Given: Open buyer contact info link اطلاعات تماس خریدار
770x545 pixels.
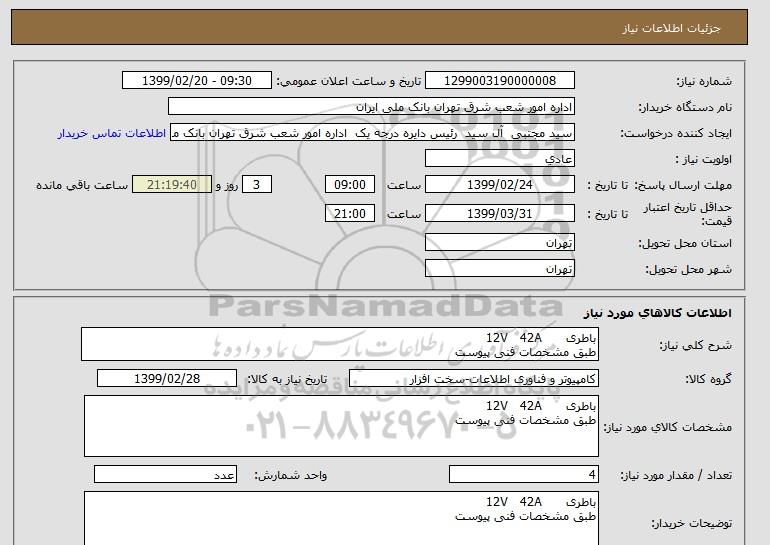Looking at the screenshot, I should (x=111, y=133).
